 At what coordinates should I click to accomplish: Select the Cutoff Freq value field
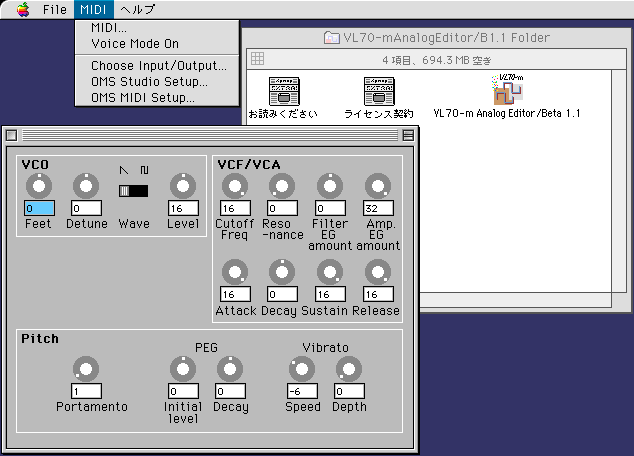pyautogui.click(x=235, y=208)
